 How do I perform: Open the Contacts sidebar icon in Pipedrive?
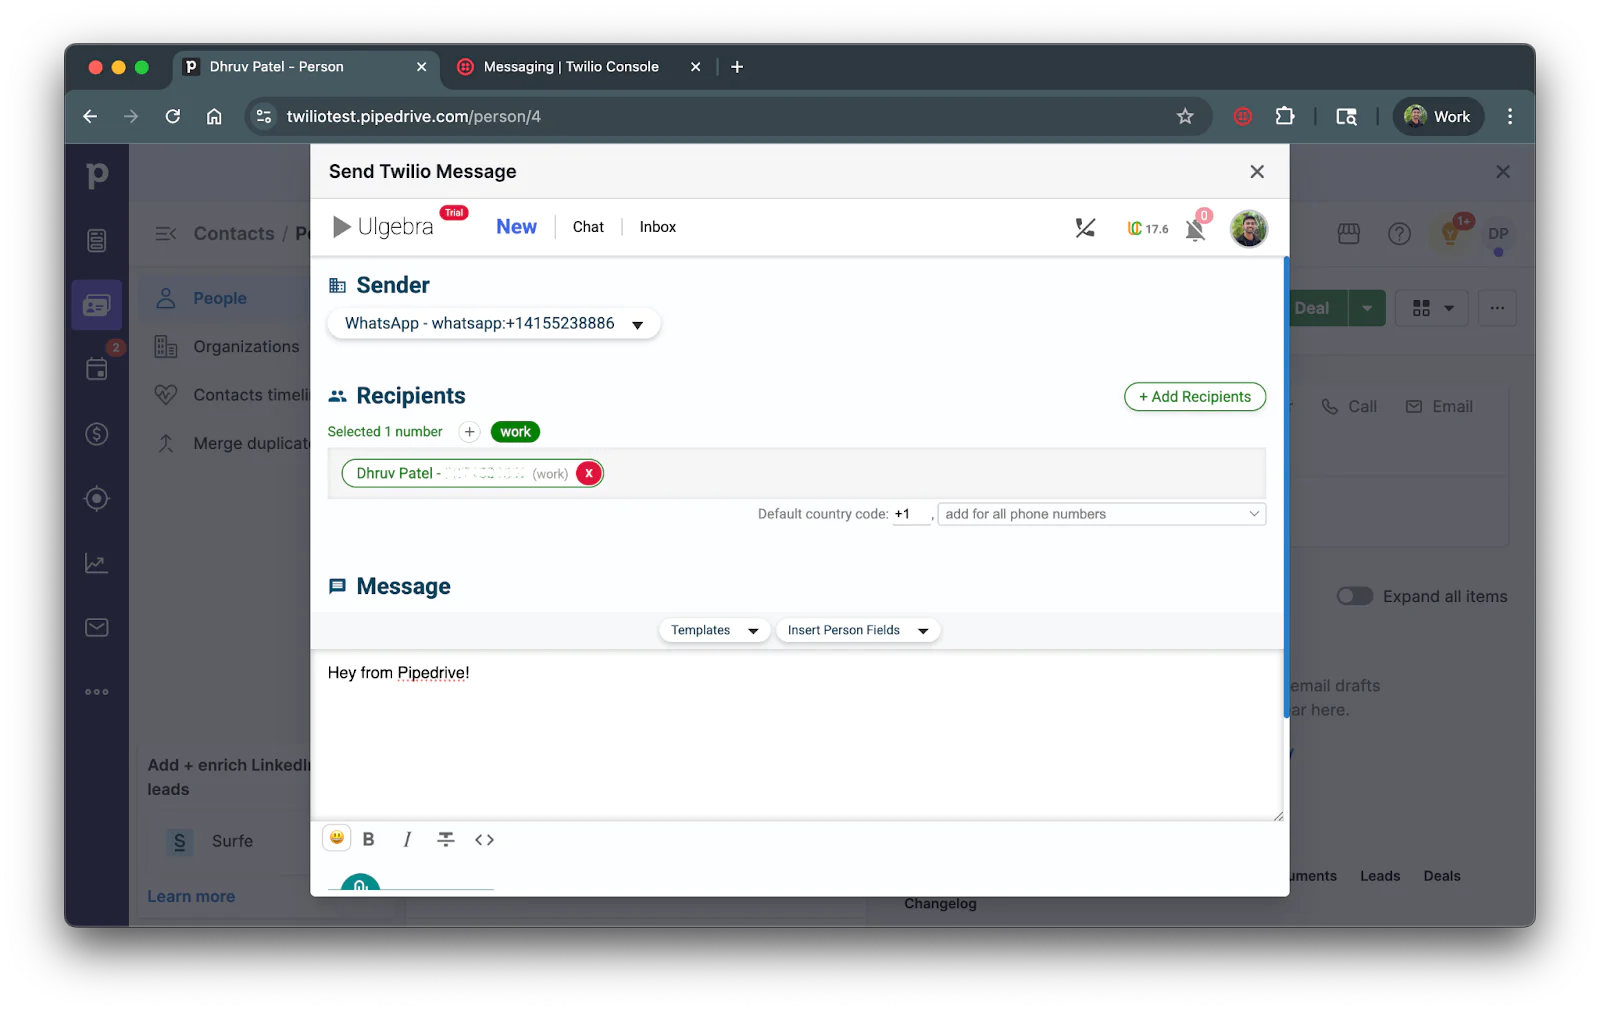(x=96, y=305)
